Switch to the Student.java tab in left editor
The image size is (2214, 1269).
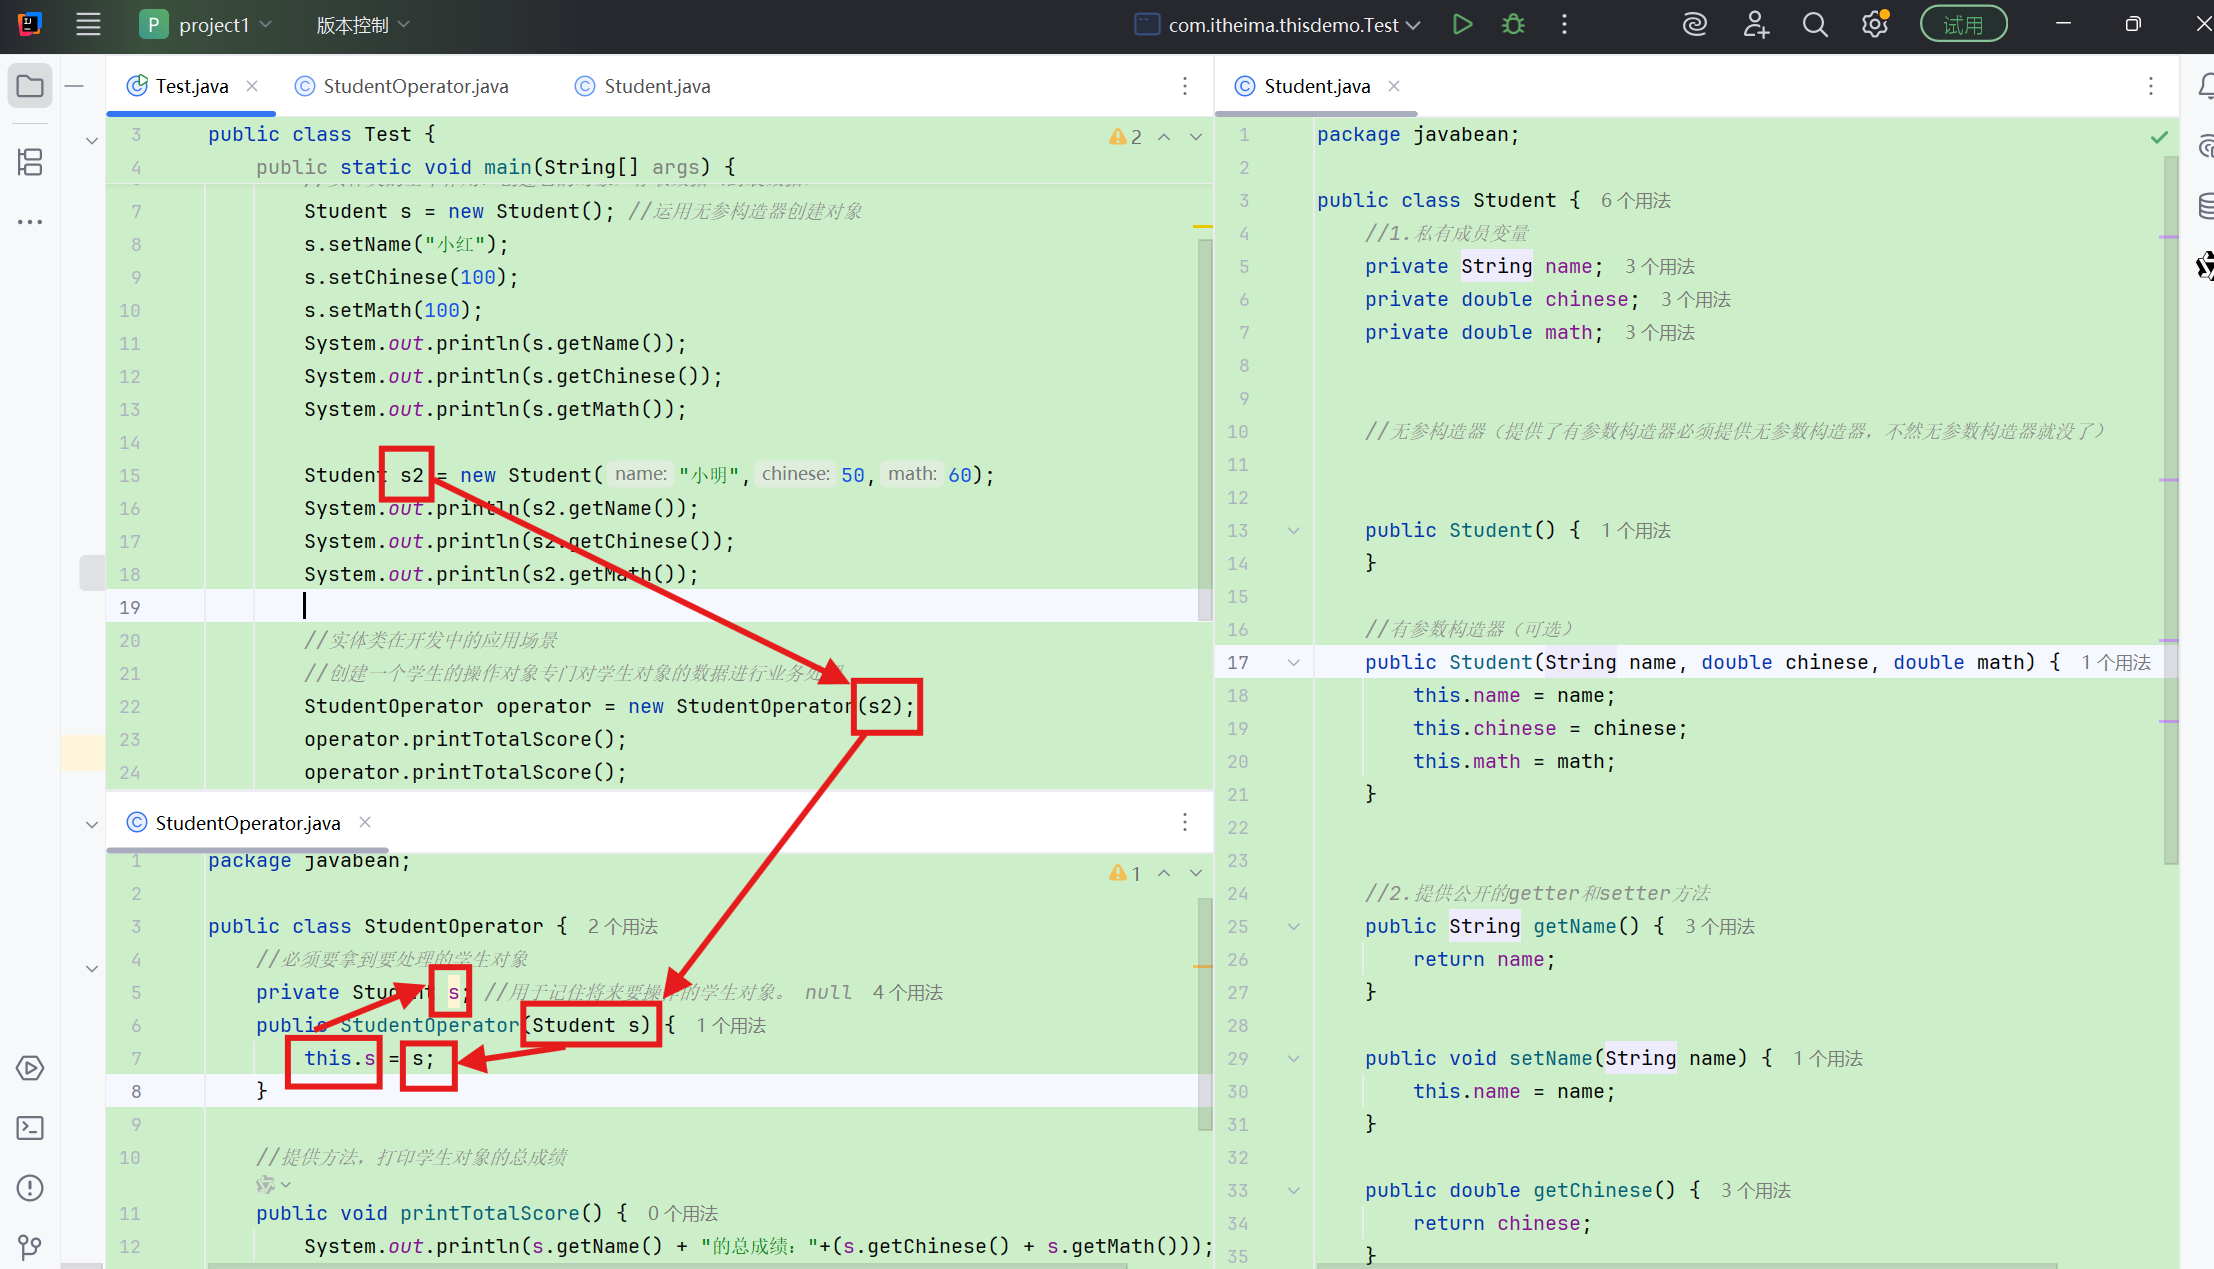[656, 87]
